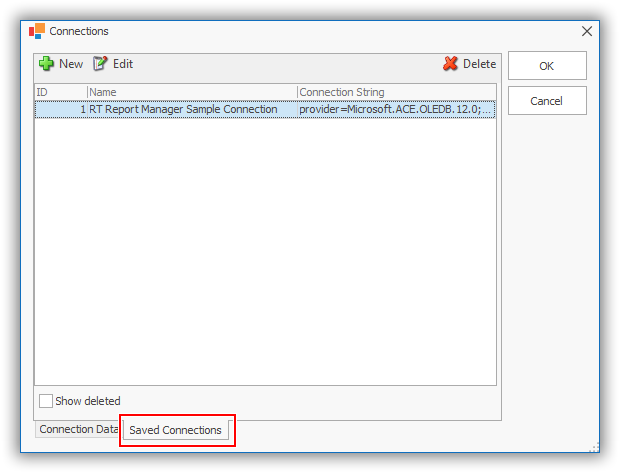The width and height of the screenshot is (620, 473).
Task: Click the red X Delete icon
Action: click(450, 64)
